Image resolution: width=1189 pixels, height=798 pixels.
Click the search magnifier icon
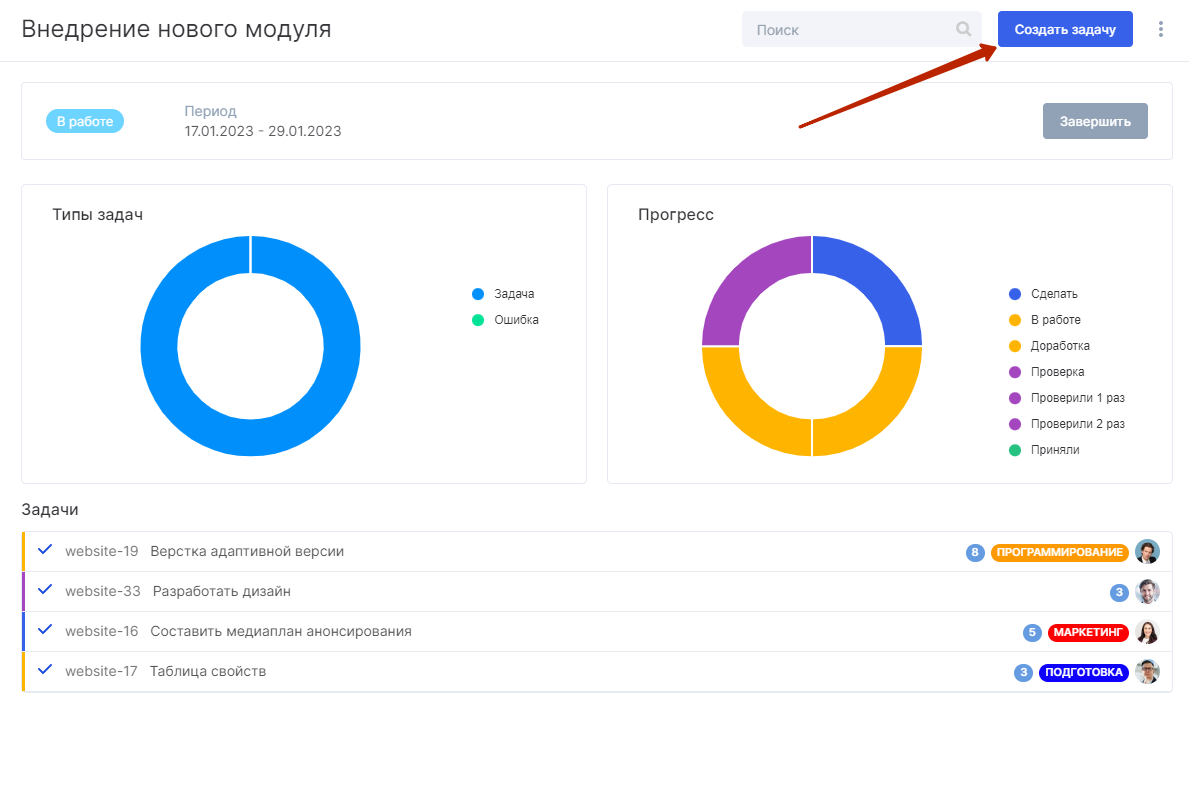point(963,29)
